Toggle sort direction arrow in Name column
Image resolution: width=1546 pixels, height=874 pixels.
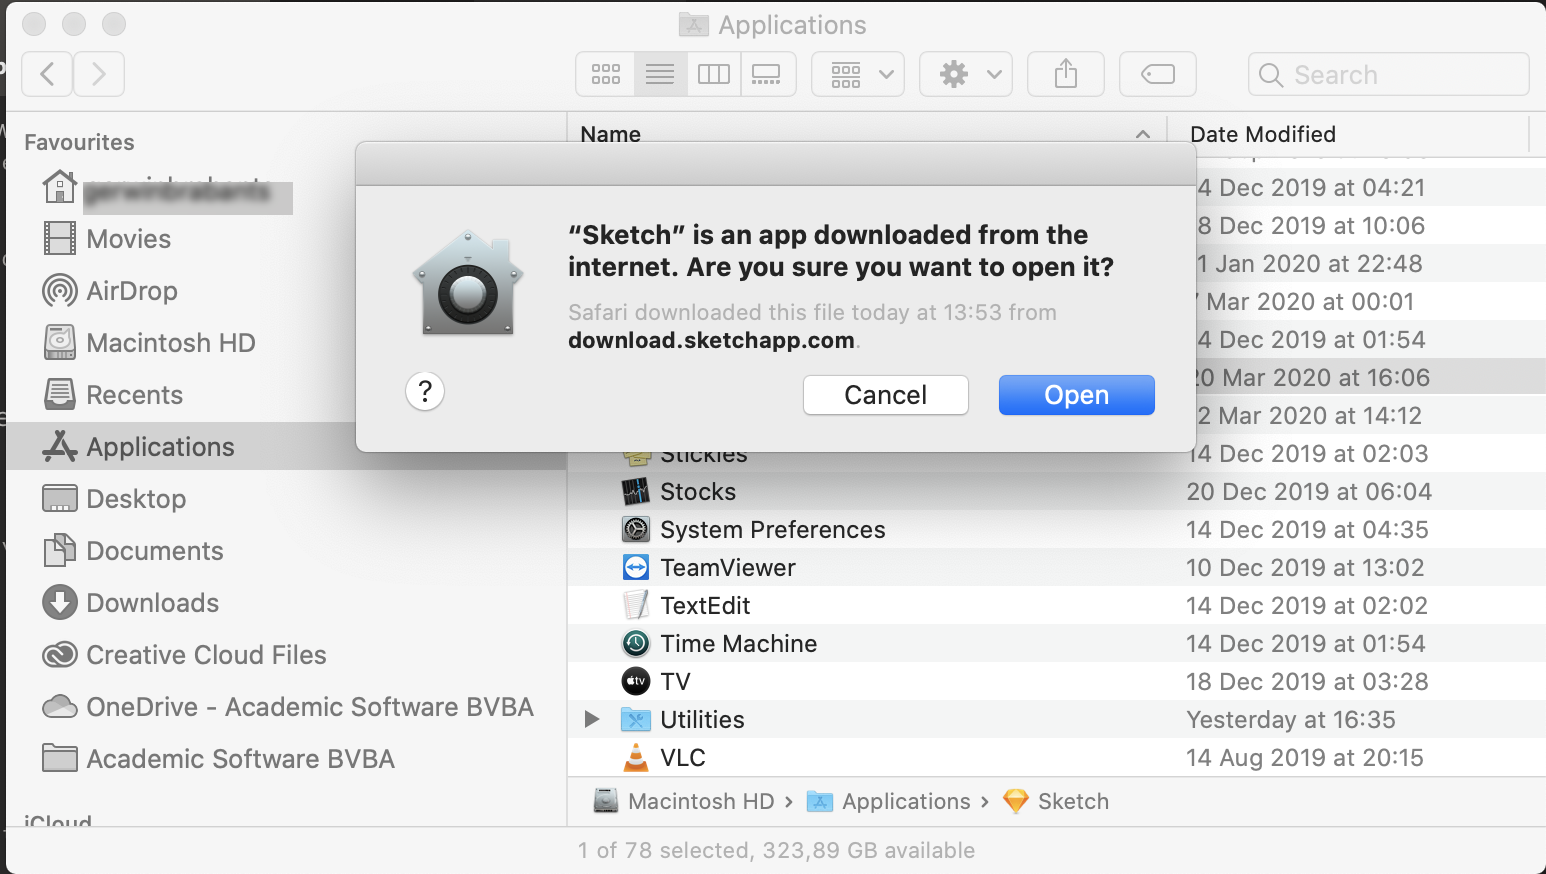[1143, 134]
